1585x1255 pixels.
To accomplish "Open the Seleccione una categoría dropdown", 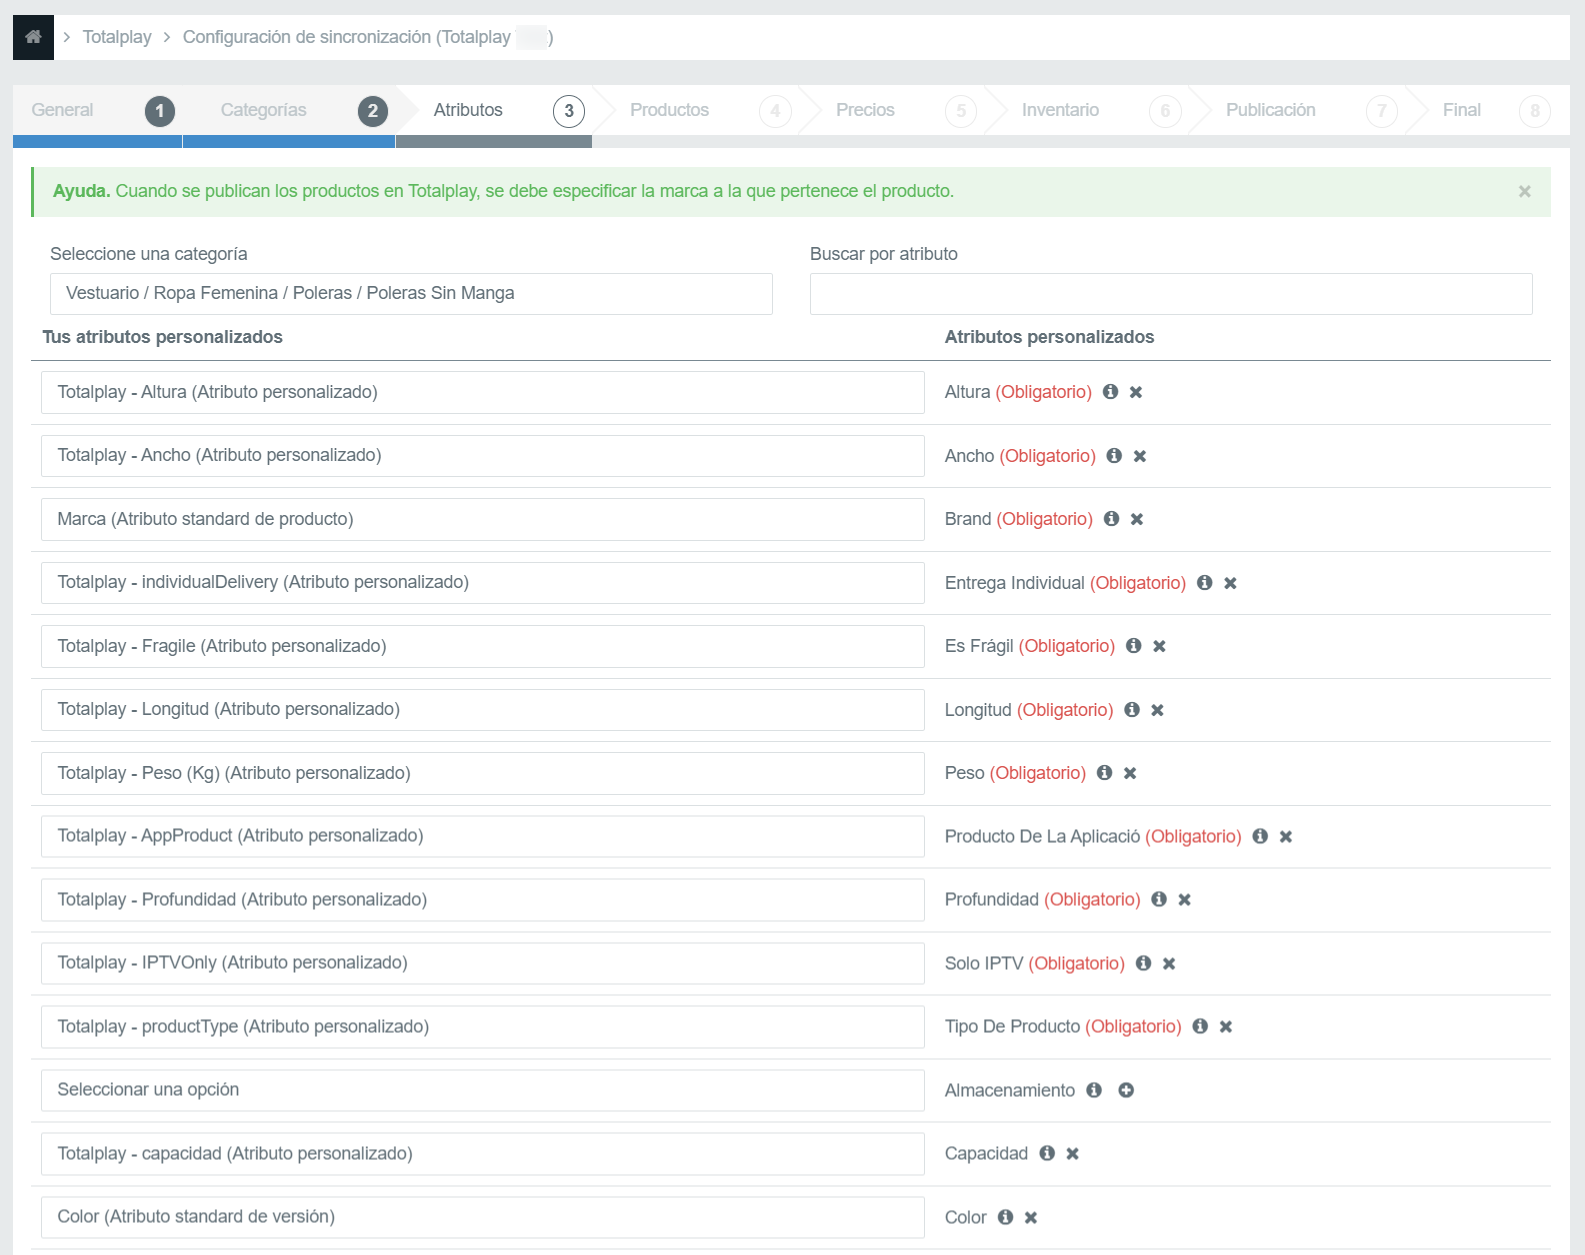I will (411, 294).
